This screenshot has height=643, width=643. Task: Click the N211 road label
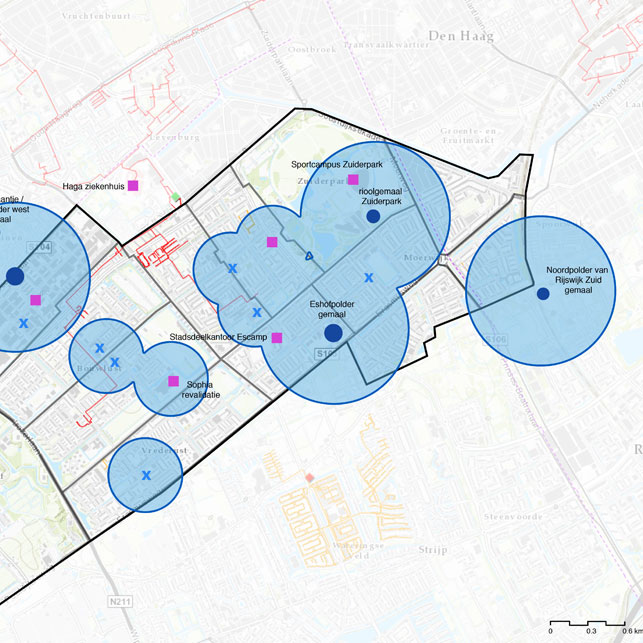coord(120,600)
